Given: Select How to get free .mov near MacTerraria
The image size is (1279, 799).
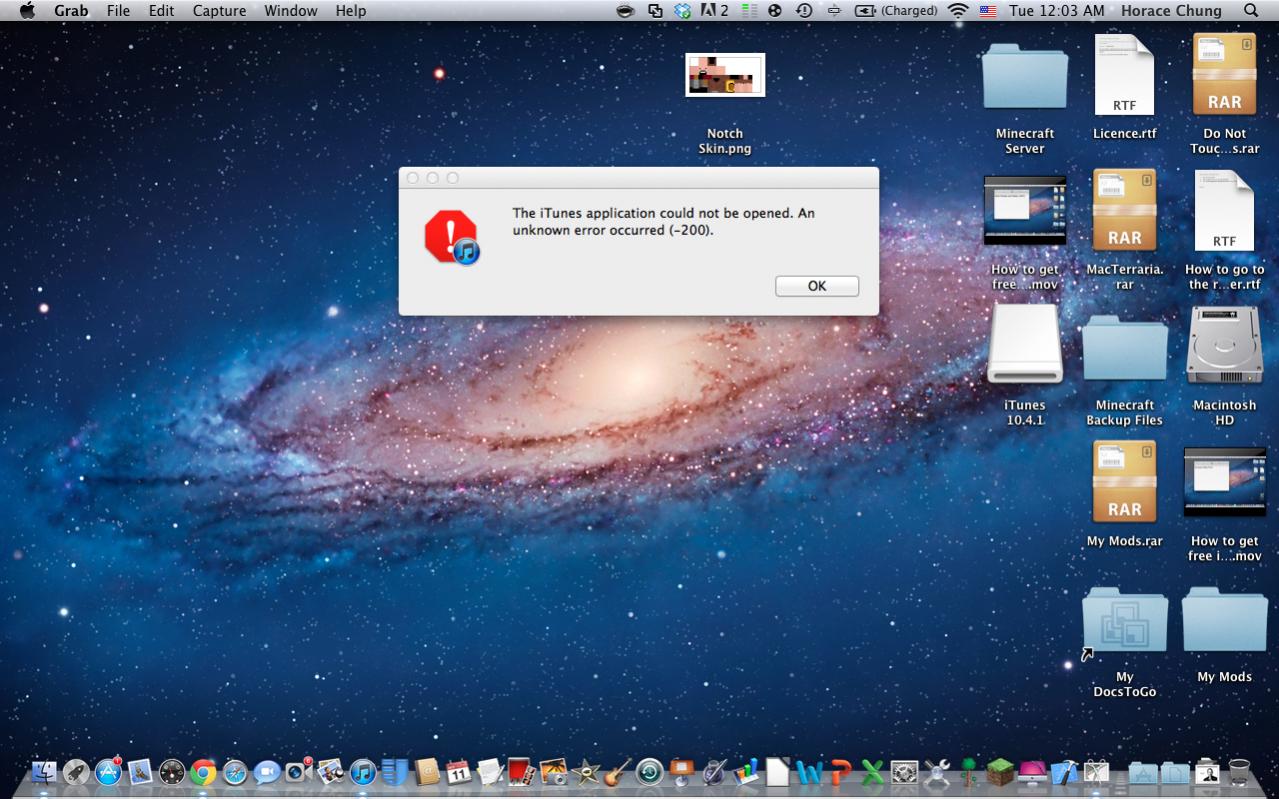Looking at the screenshot, I should [x=1025, y=234].
